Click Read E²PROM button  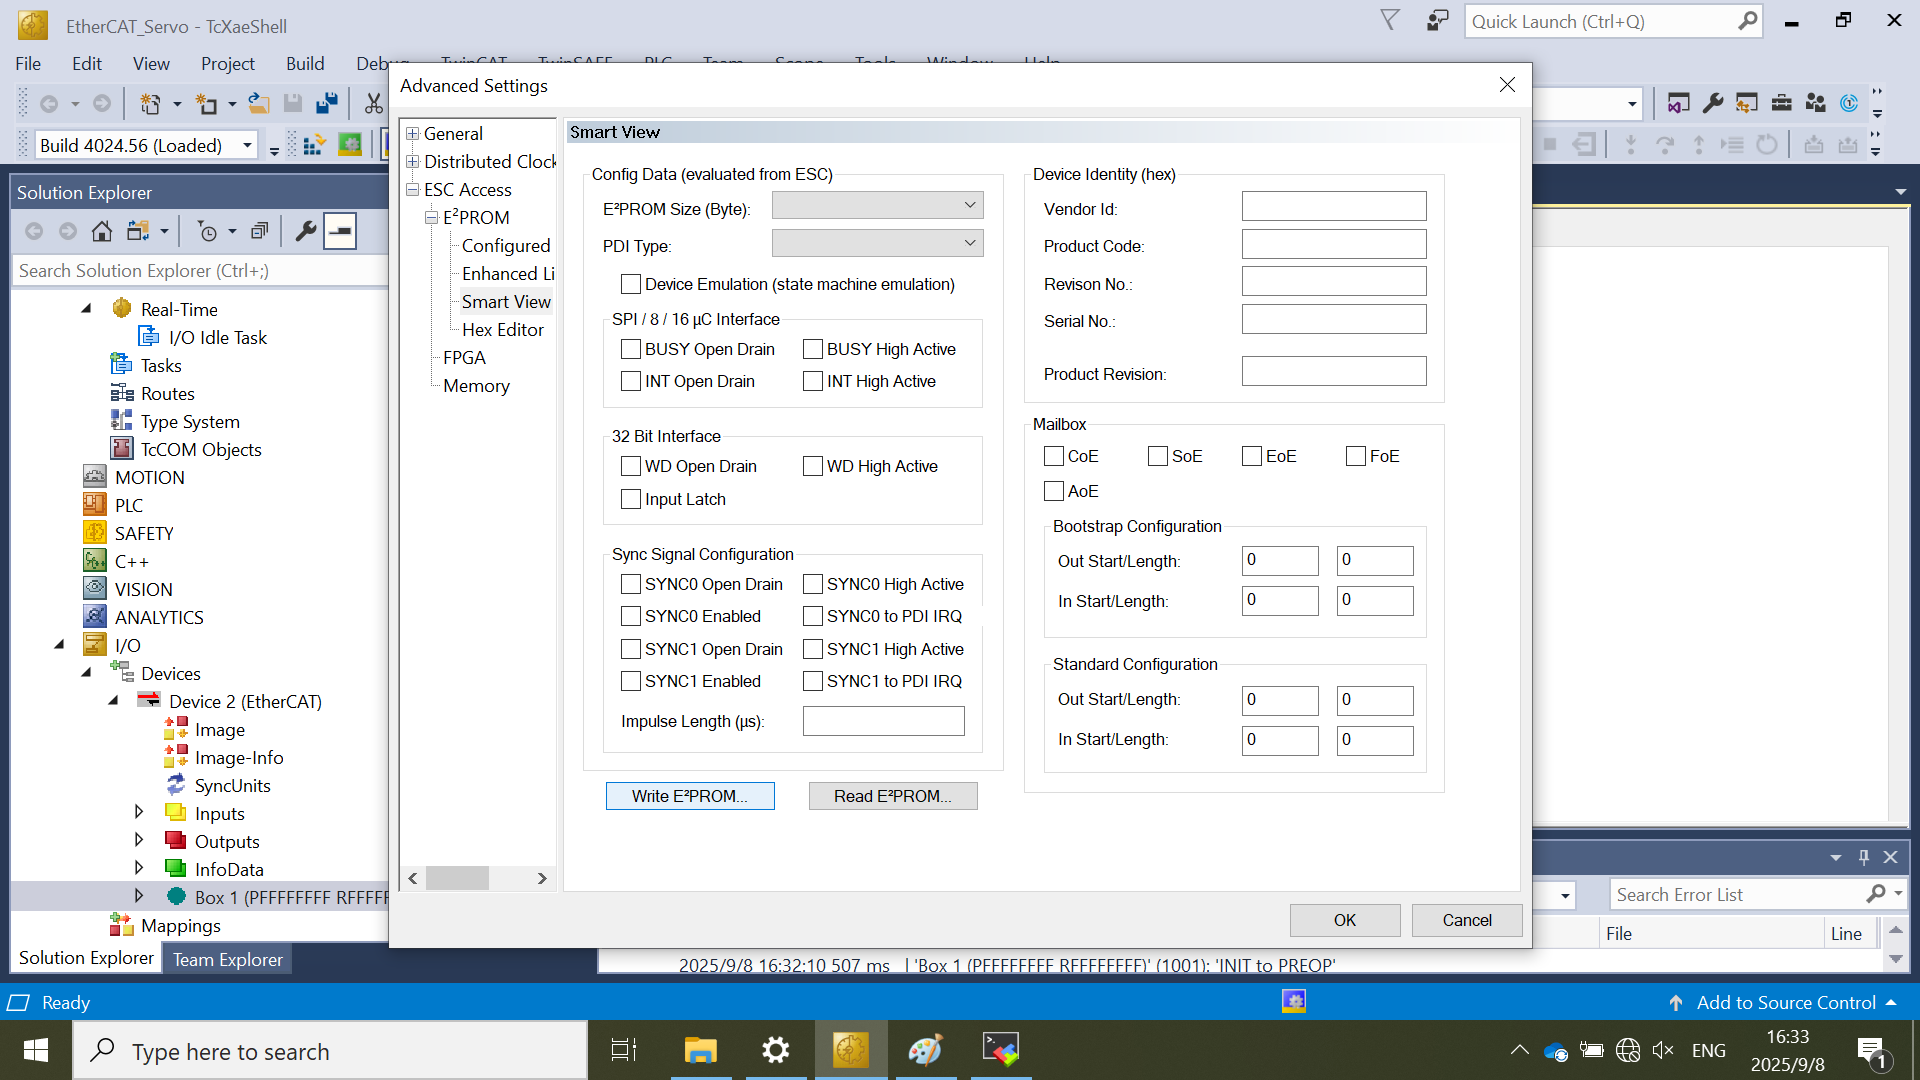click(x=892, y=797)
